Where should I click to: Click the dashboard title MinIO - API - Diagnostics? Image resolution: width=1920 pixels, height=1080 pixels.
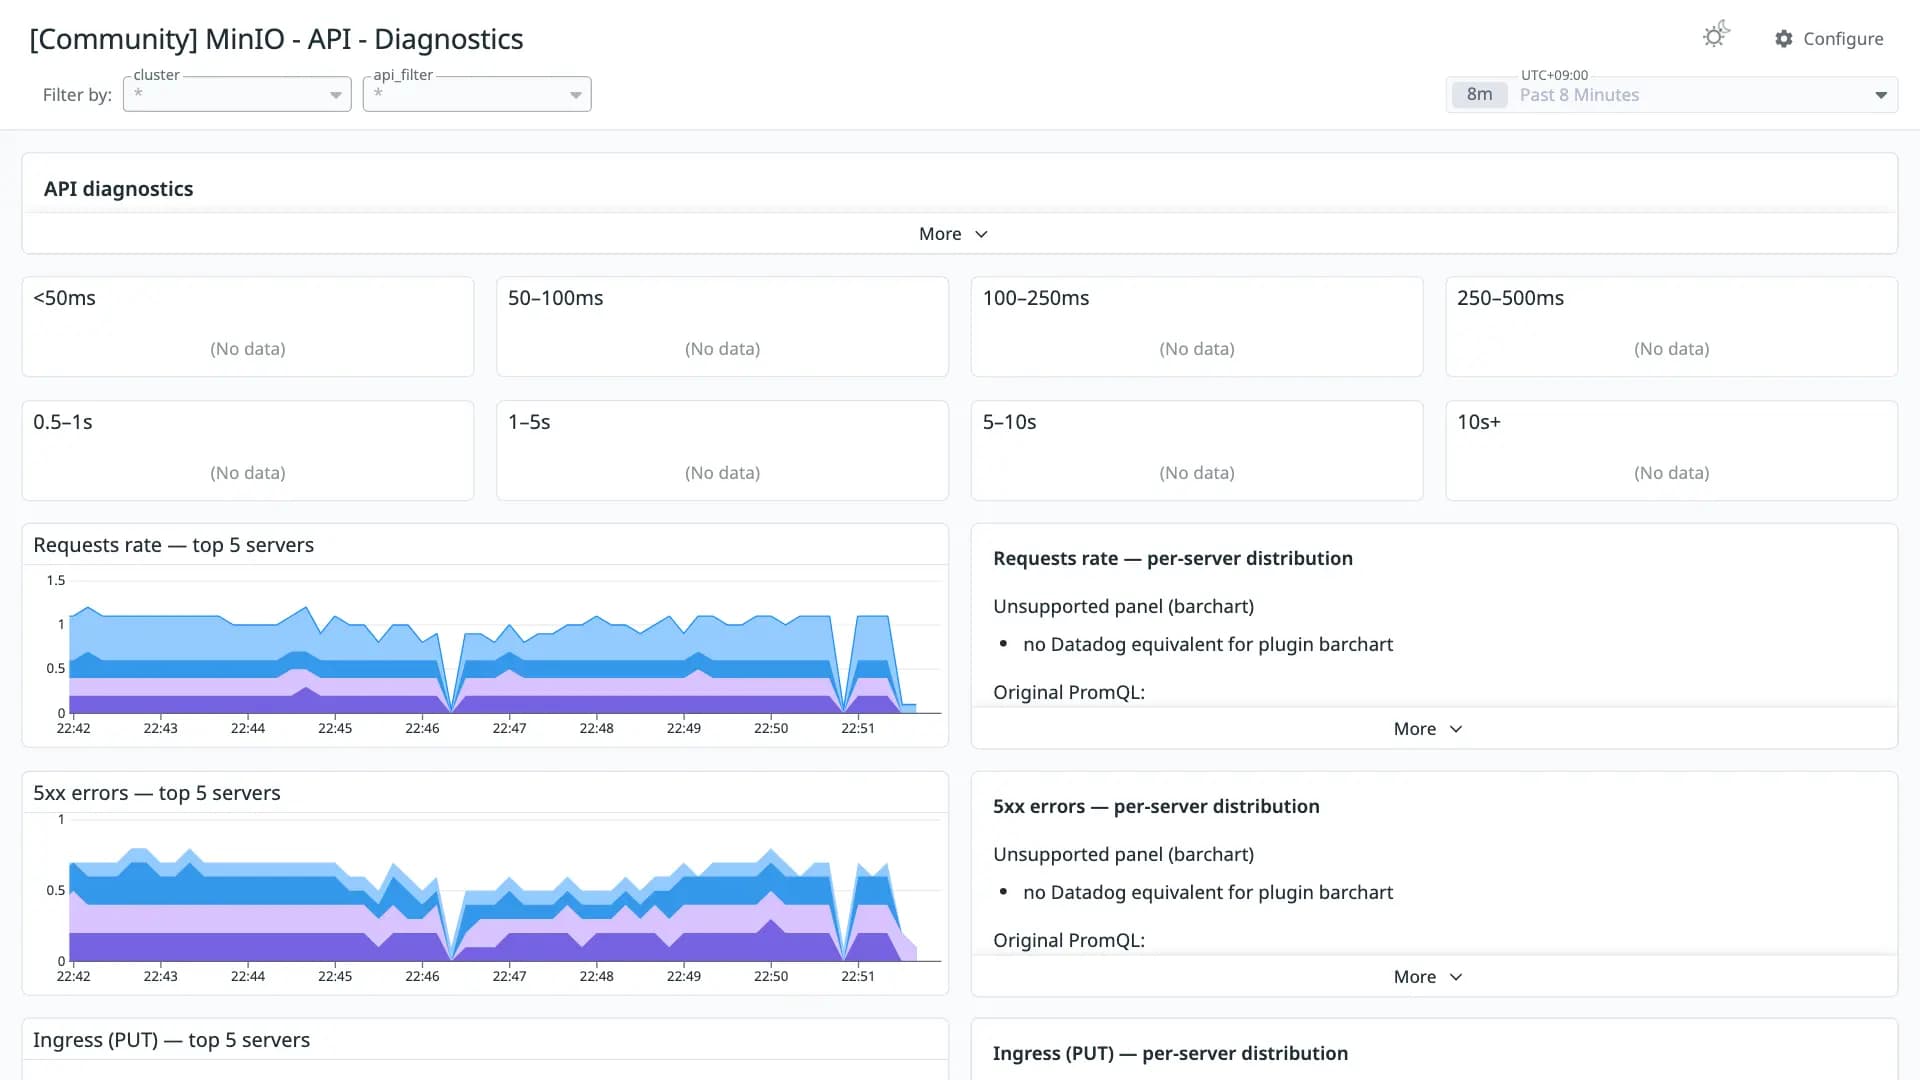(x=276, y=39)
